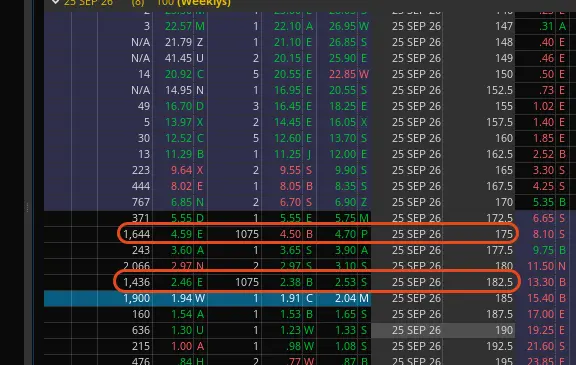Click call ask 4.70 on the 175 row
576x365 pixels.
(345, 234)
